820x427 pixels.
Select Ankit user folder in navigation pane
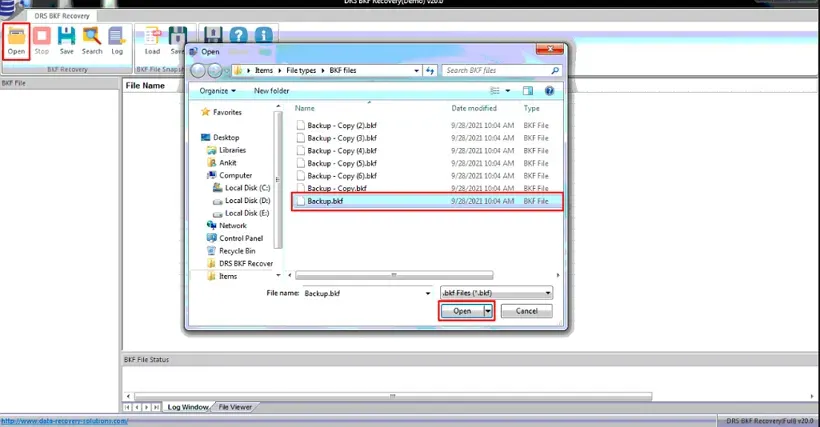click(x=222, y=163)
